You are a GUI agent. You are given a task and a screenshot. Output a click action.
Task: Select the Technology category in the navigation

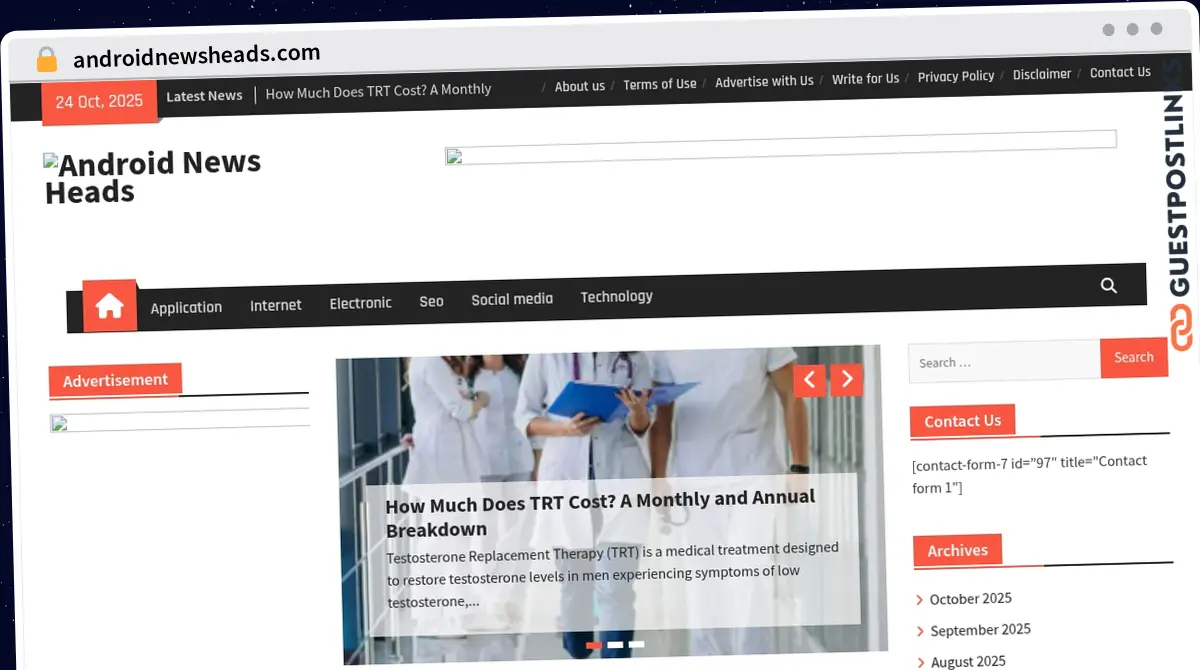point(617,296)
